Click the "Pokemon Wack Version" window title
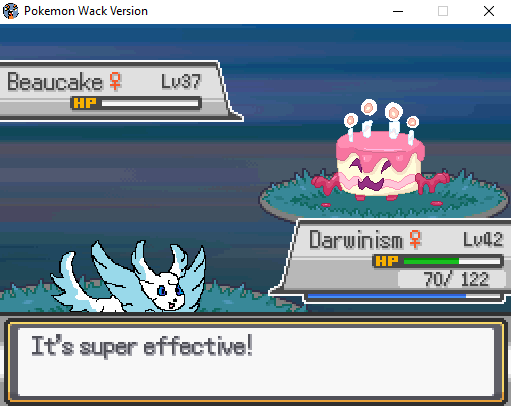The image size is (511, 406). click(86, 11)
